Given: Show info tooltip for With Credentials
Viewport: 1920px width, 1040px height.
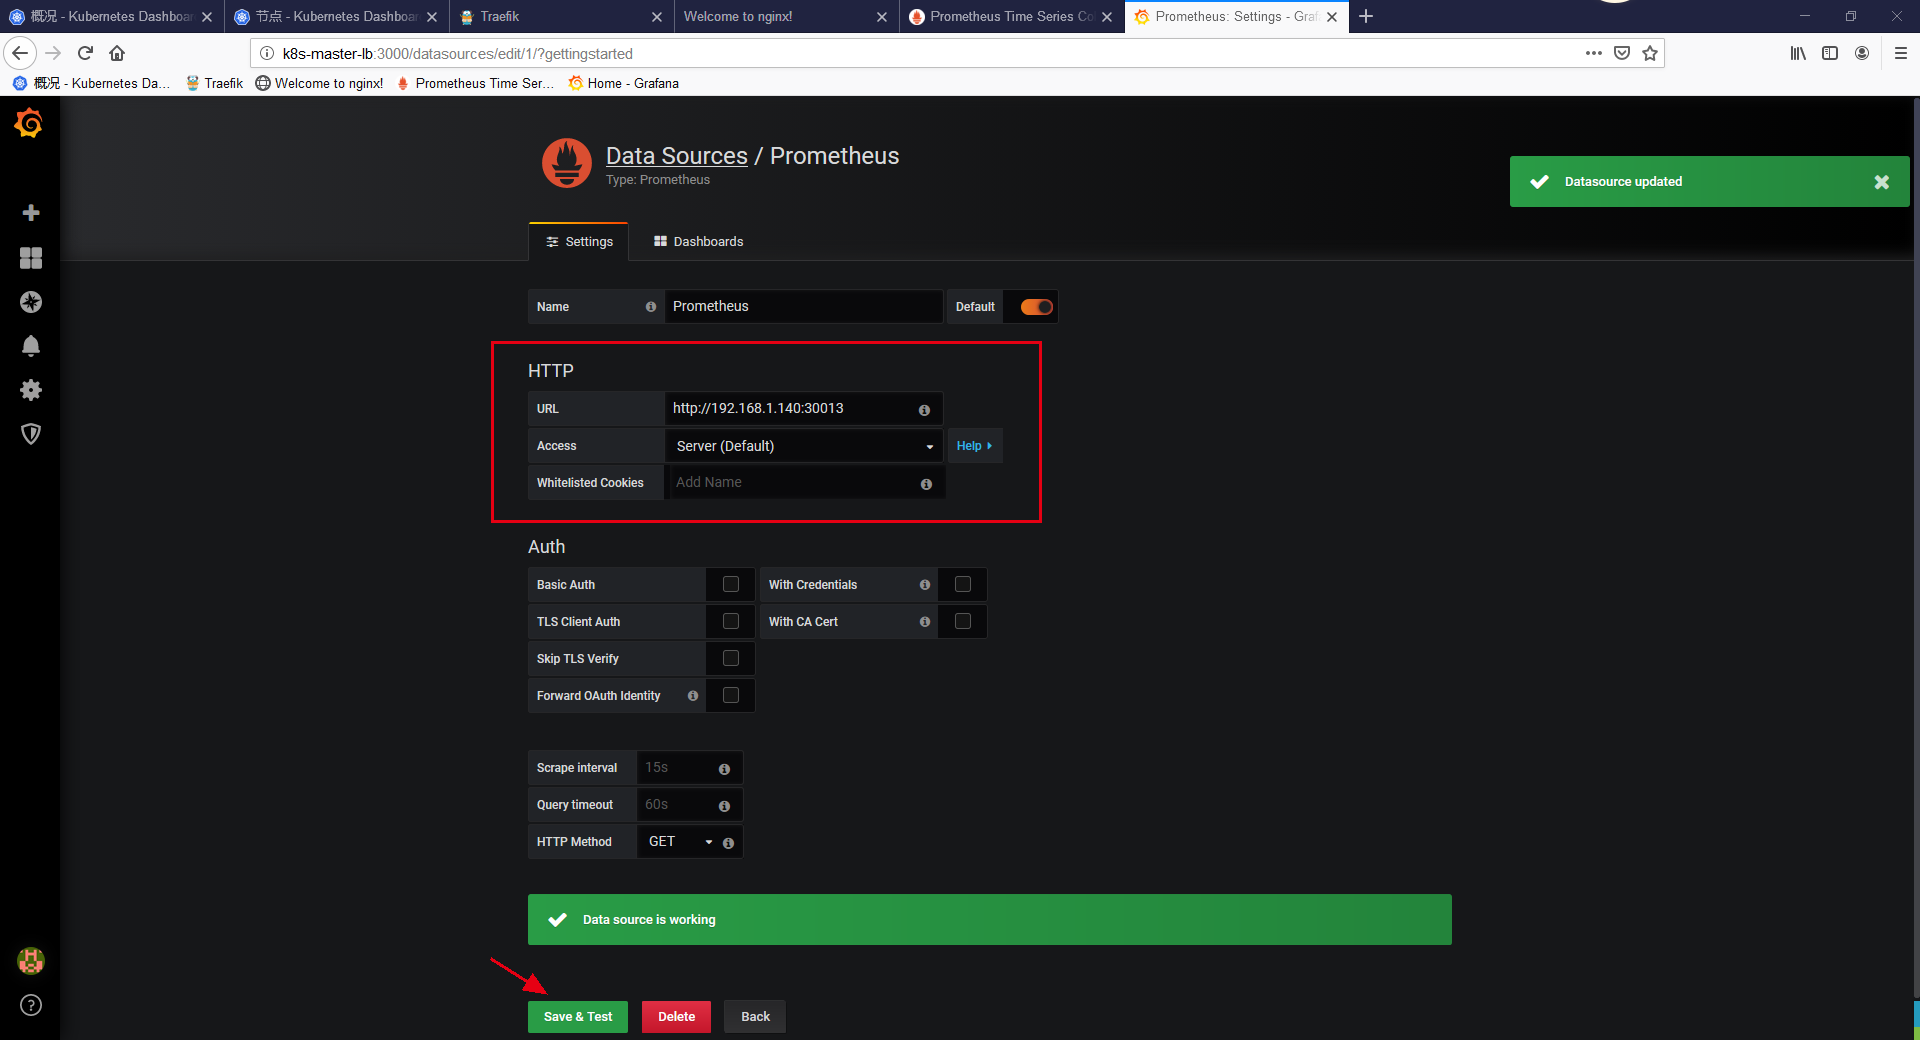Looking at the screenshot, I should coord(925,585).
